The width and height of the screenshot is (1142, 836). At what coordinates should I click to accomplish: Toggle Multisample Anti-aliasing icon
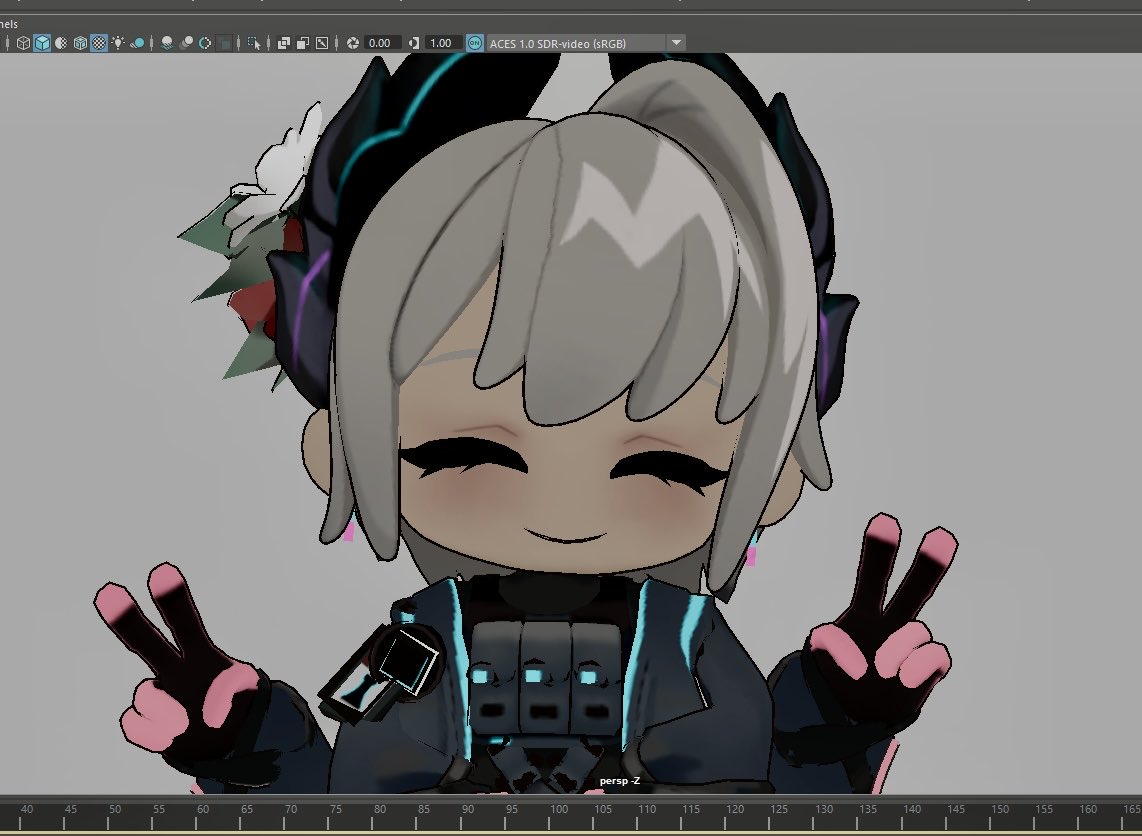(x=205, y=43)
